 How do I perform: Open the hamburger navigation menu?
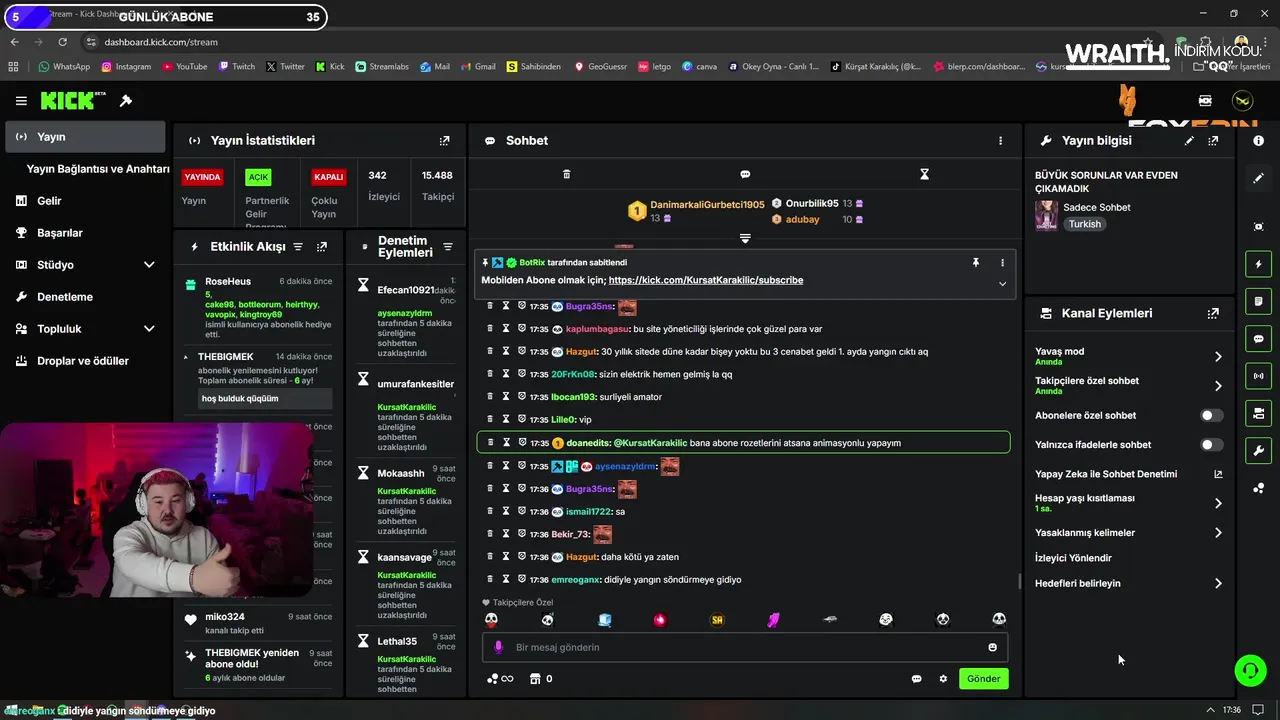[21, 101]
